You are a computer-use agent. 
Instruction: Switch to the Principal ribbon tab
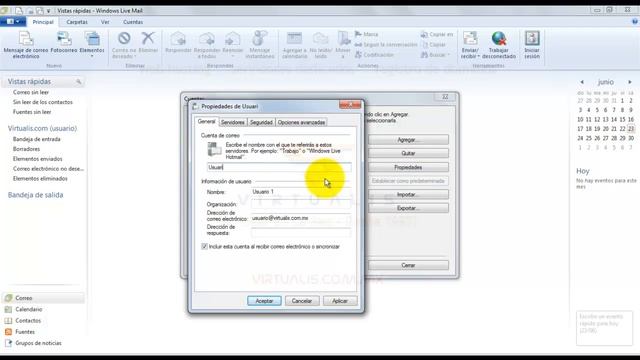[x=43, y=22]
